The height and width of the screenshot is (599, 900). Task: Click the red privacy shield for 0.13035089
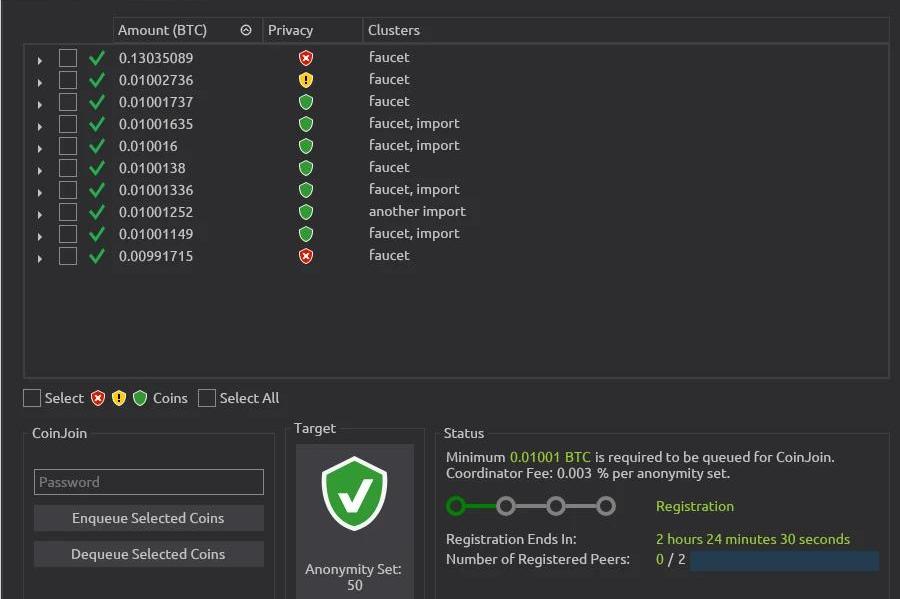pos(306,58)
